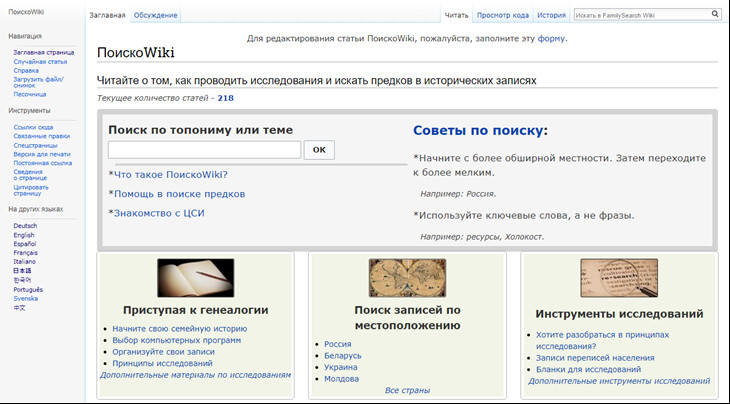Click the Ссылки сюда tool link
Screen dimensions: 730x404
(x=33, y=127)
